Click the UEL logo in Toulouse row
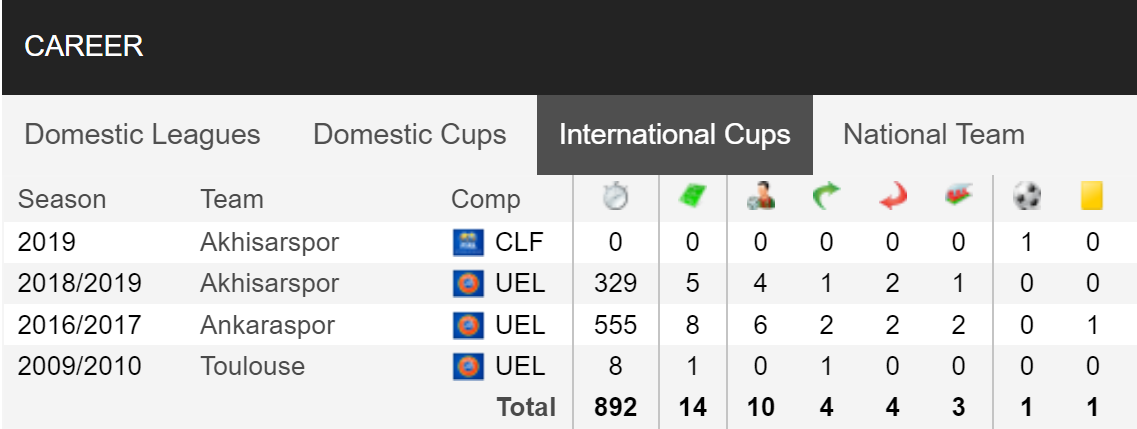 [468, 367]
